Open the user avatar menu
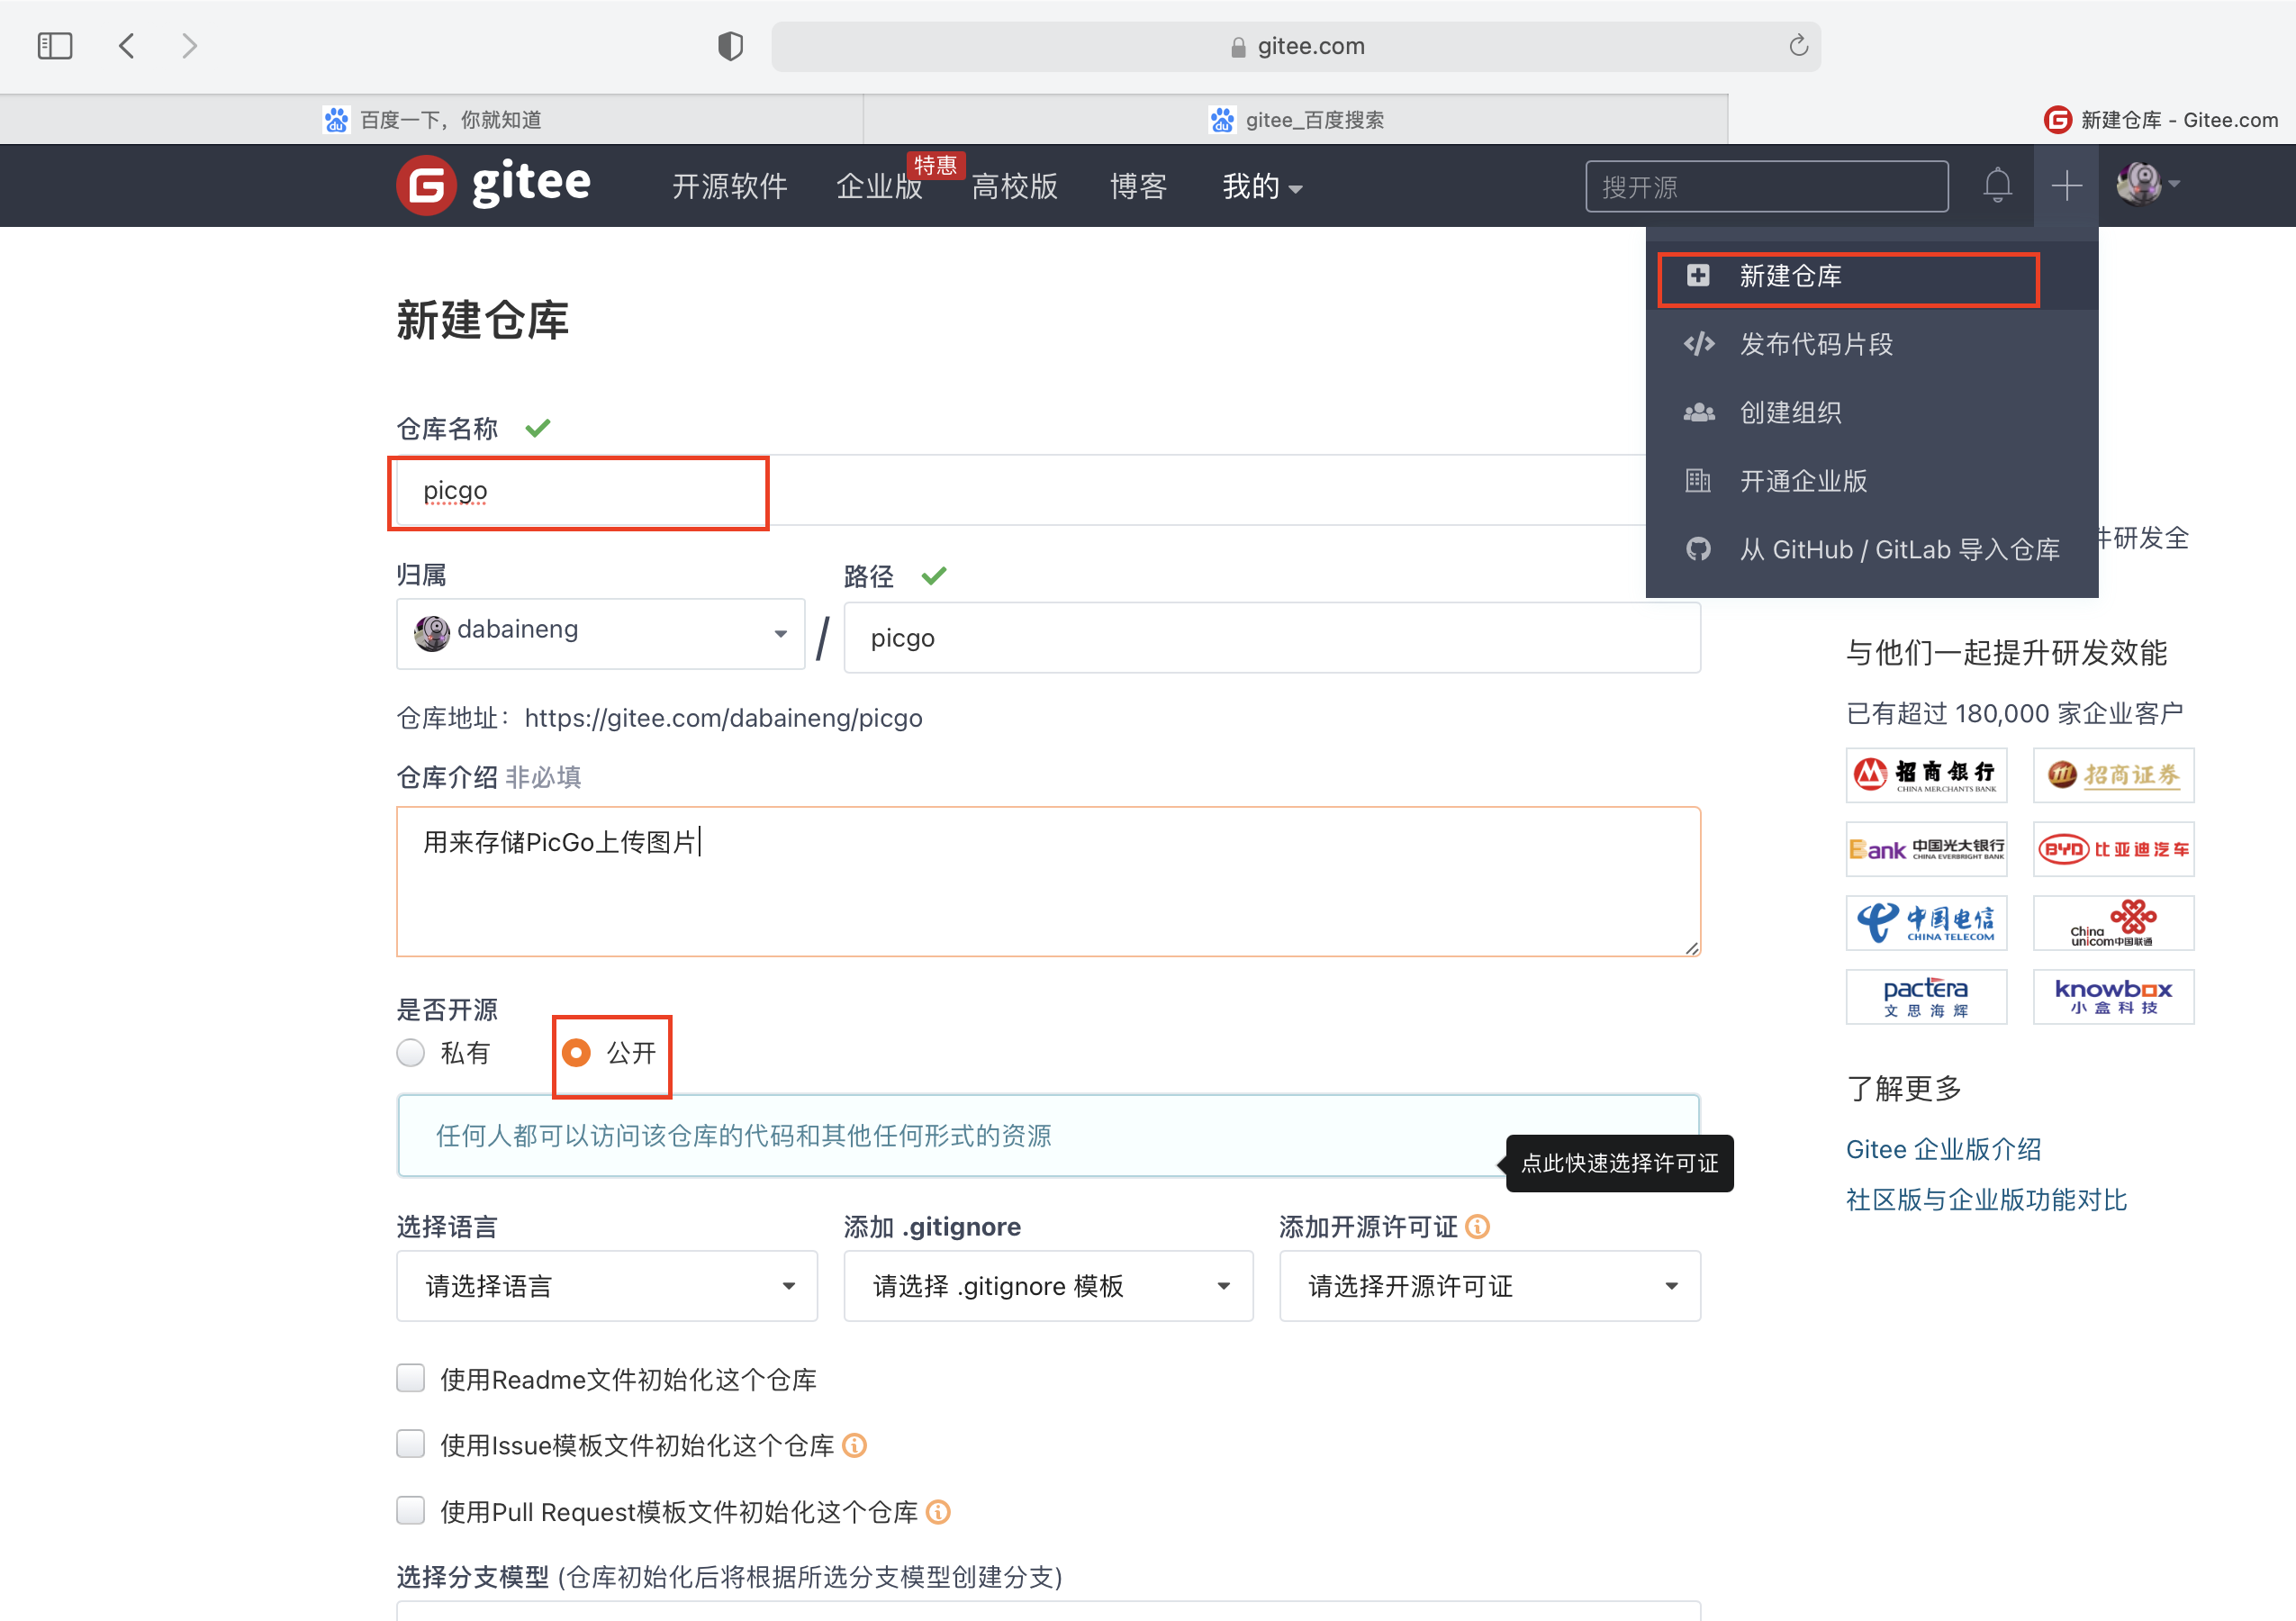The width and height of the screenshot is (2296, 1621). pyautogui.click(x=2147, y=184)
